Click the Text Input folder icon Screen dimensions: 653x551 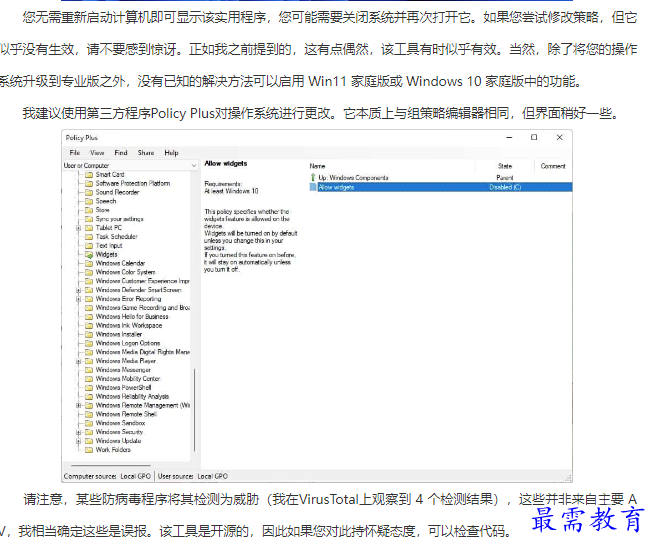click(x=89, y=246)
